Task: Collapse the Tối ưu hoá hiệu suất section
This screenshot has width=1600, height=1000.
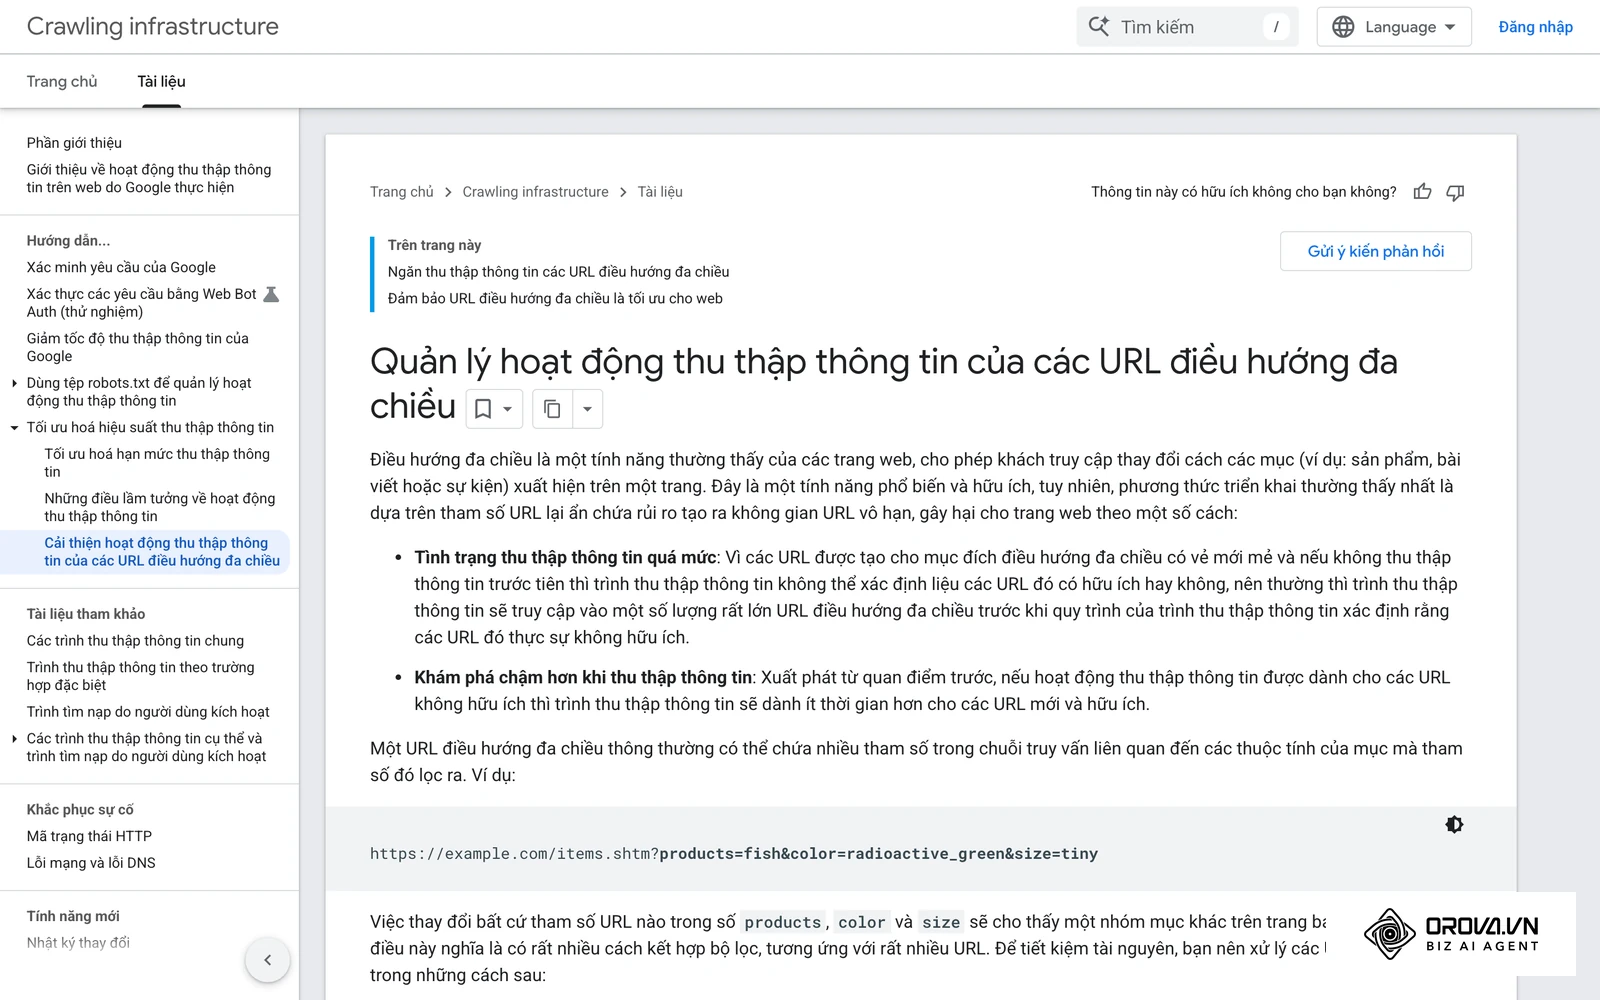Action: click(x=14, y=428)
